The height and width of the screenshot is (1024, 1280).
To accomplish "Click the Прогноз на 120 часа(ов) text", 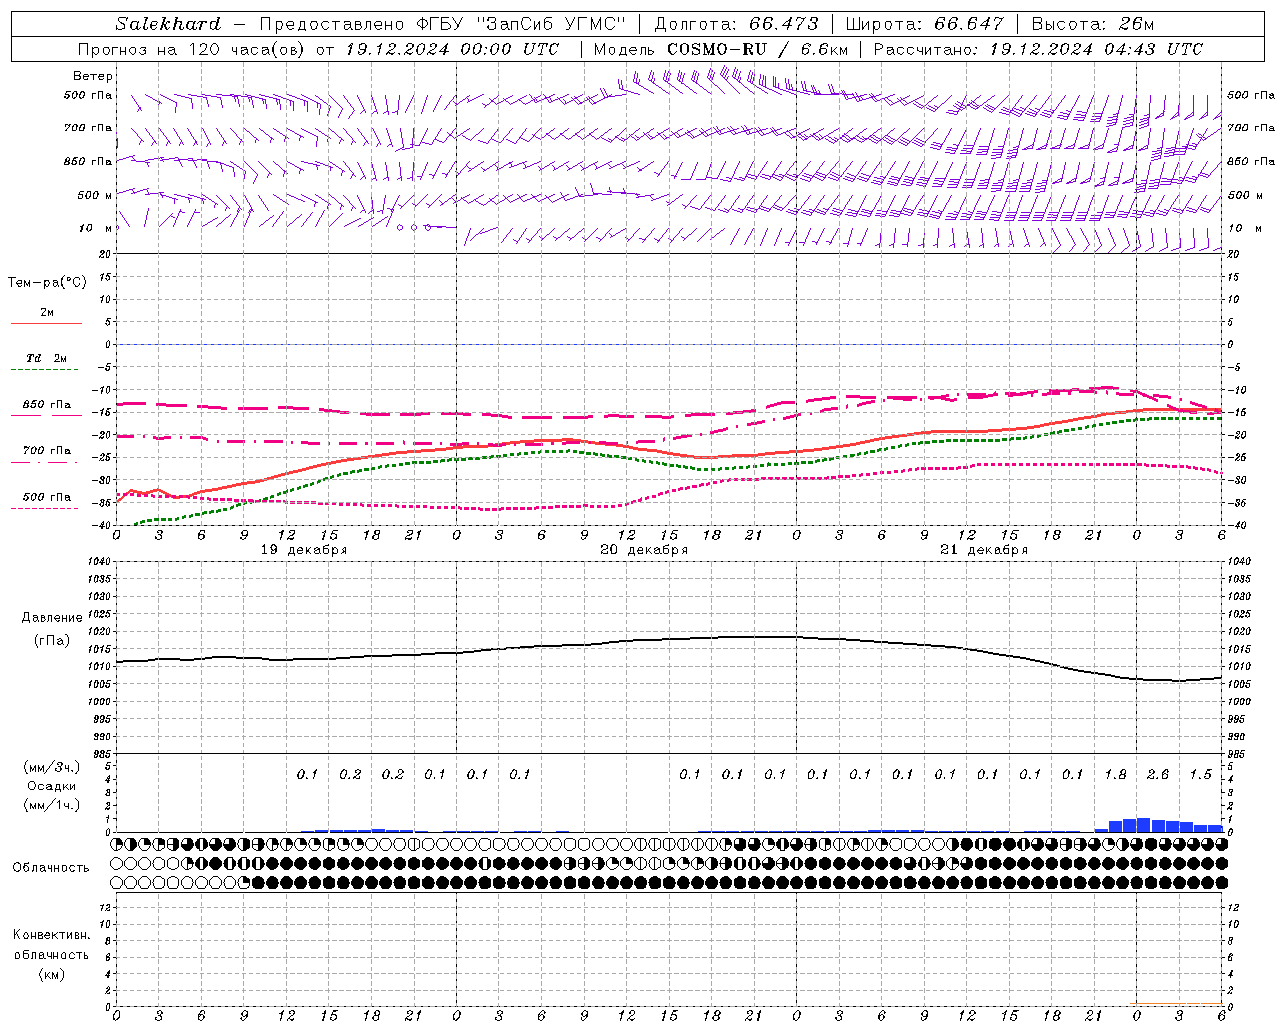I will (192, 49).
